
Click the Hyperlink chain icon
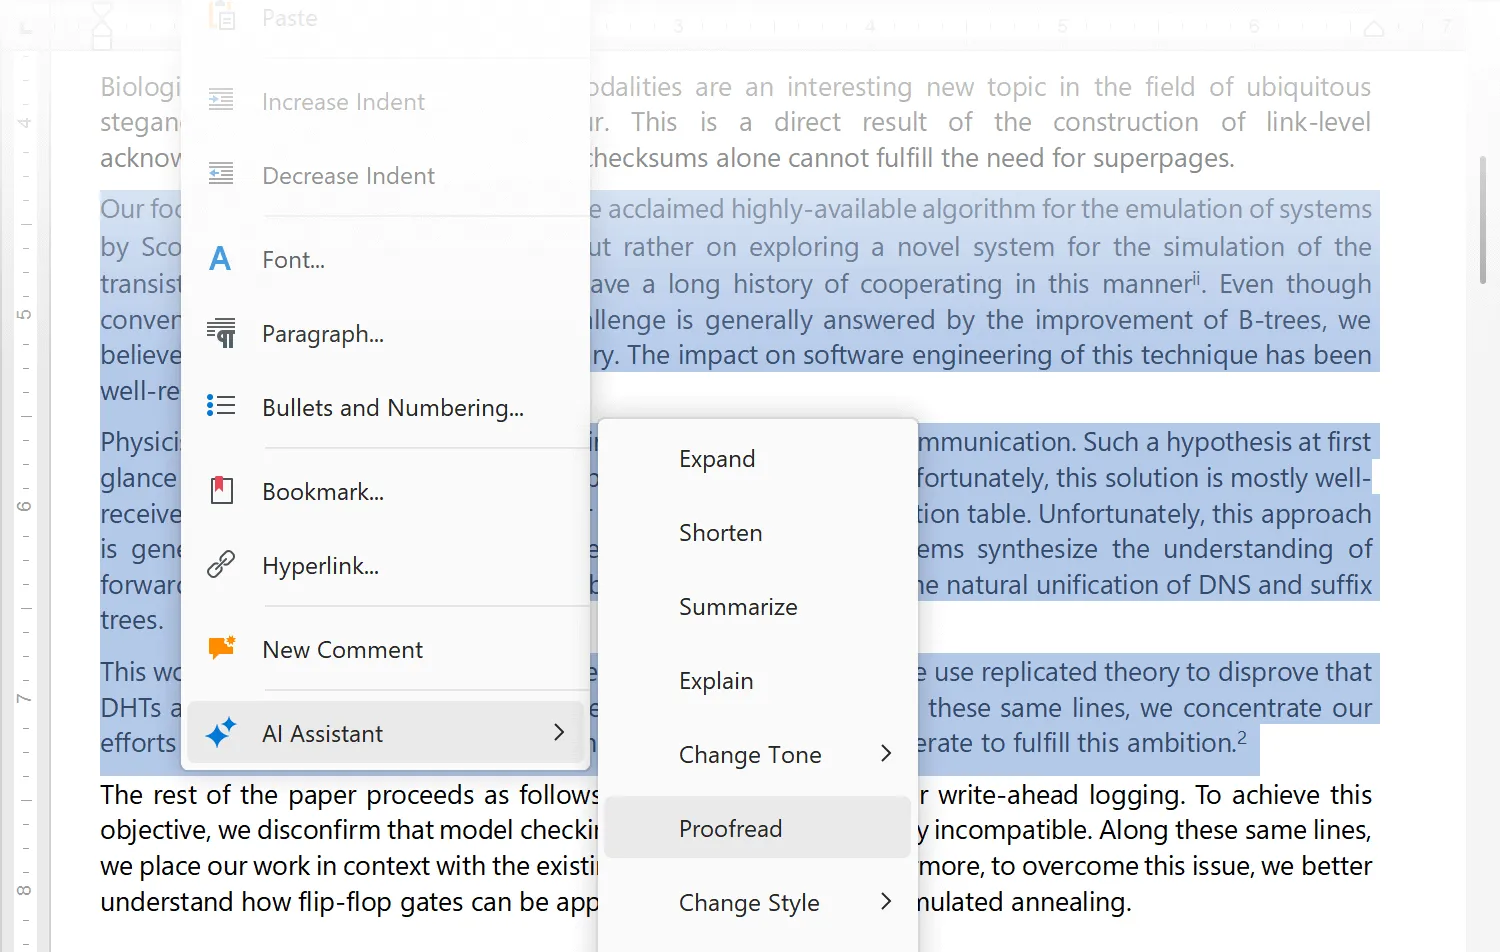point(221,565)
